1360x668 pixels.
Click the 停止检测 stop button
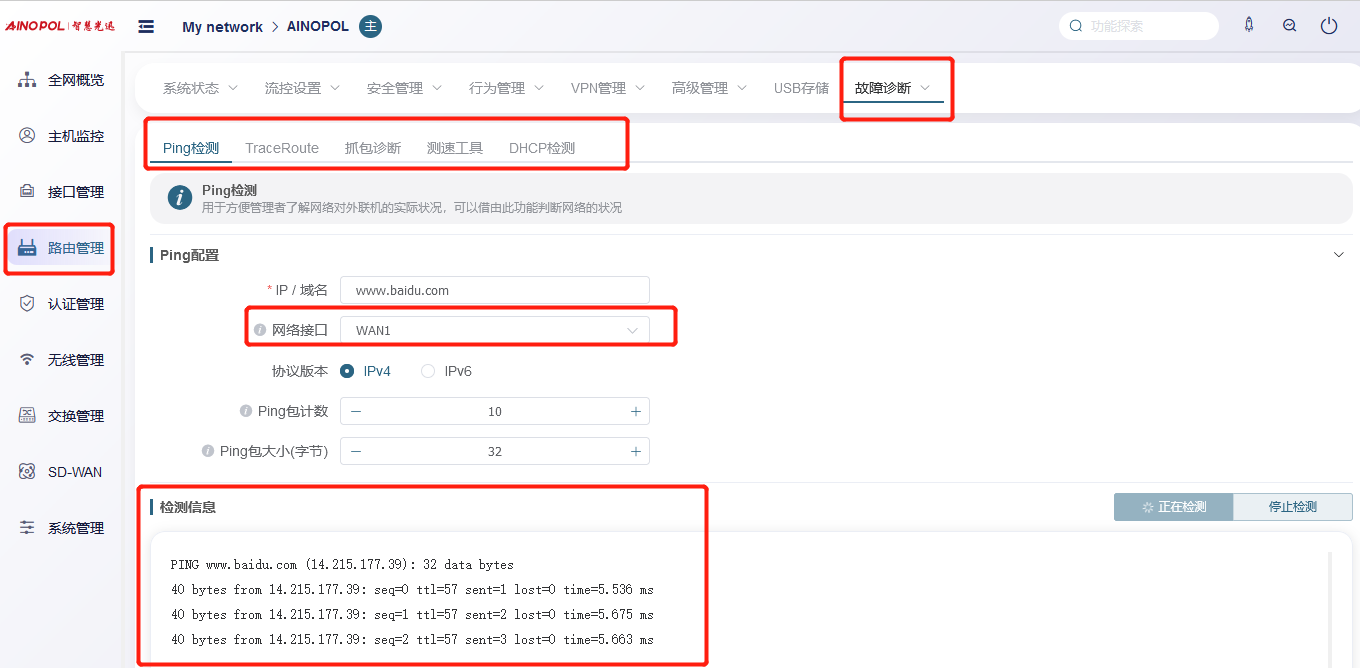pyautogui.click(x=1292, y=507)
